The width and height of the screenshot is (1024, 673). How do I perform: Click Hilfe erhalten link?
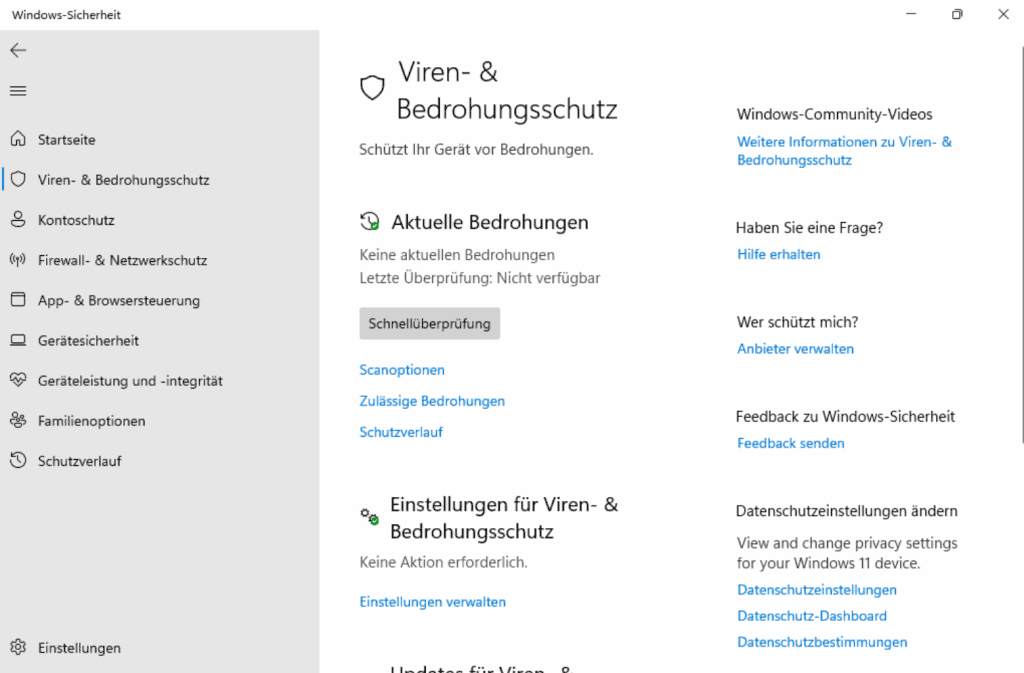pos(778,254)
